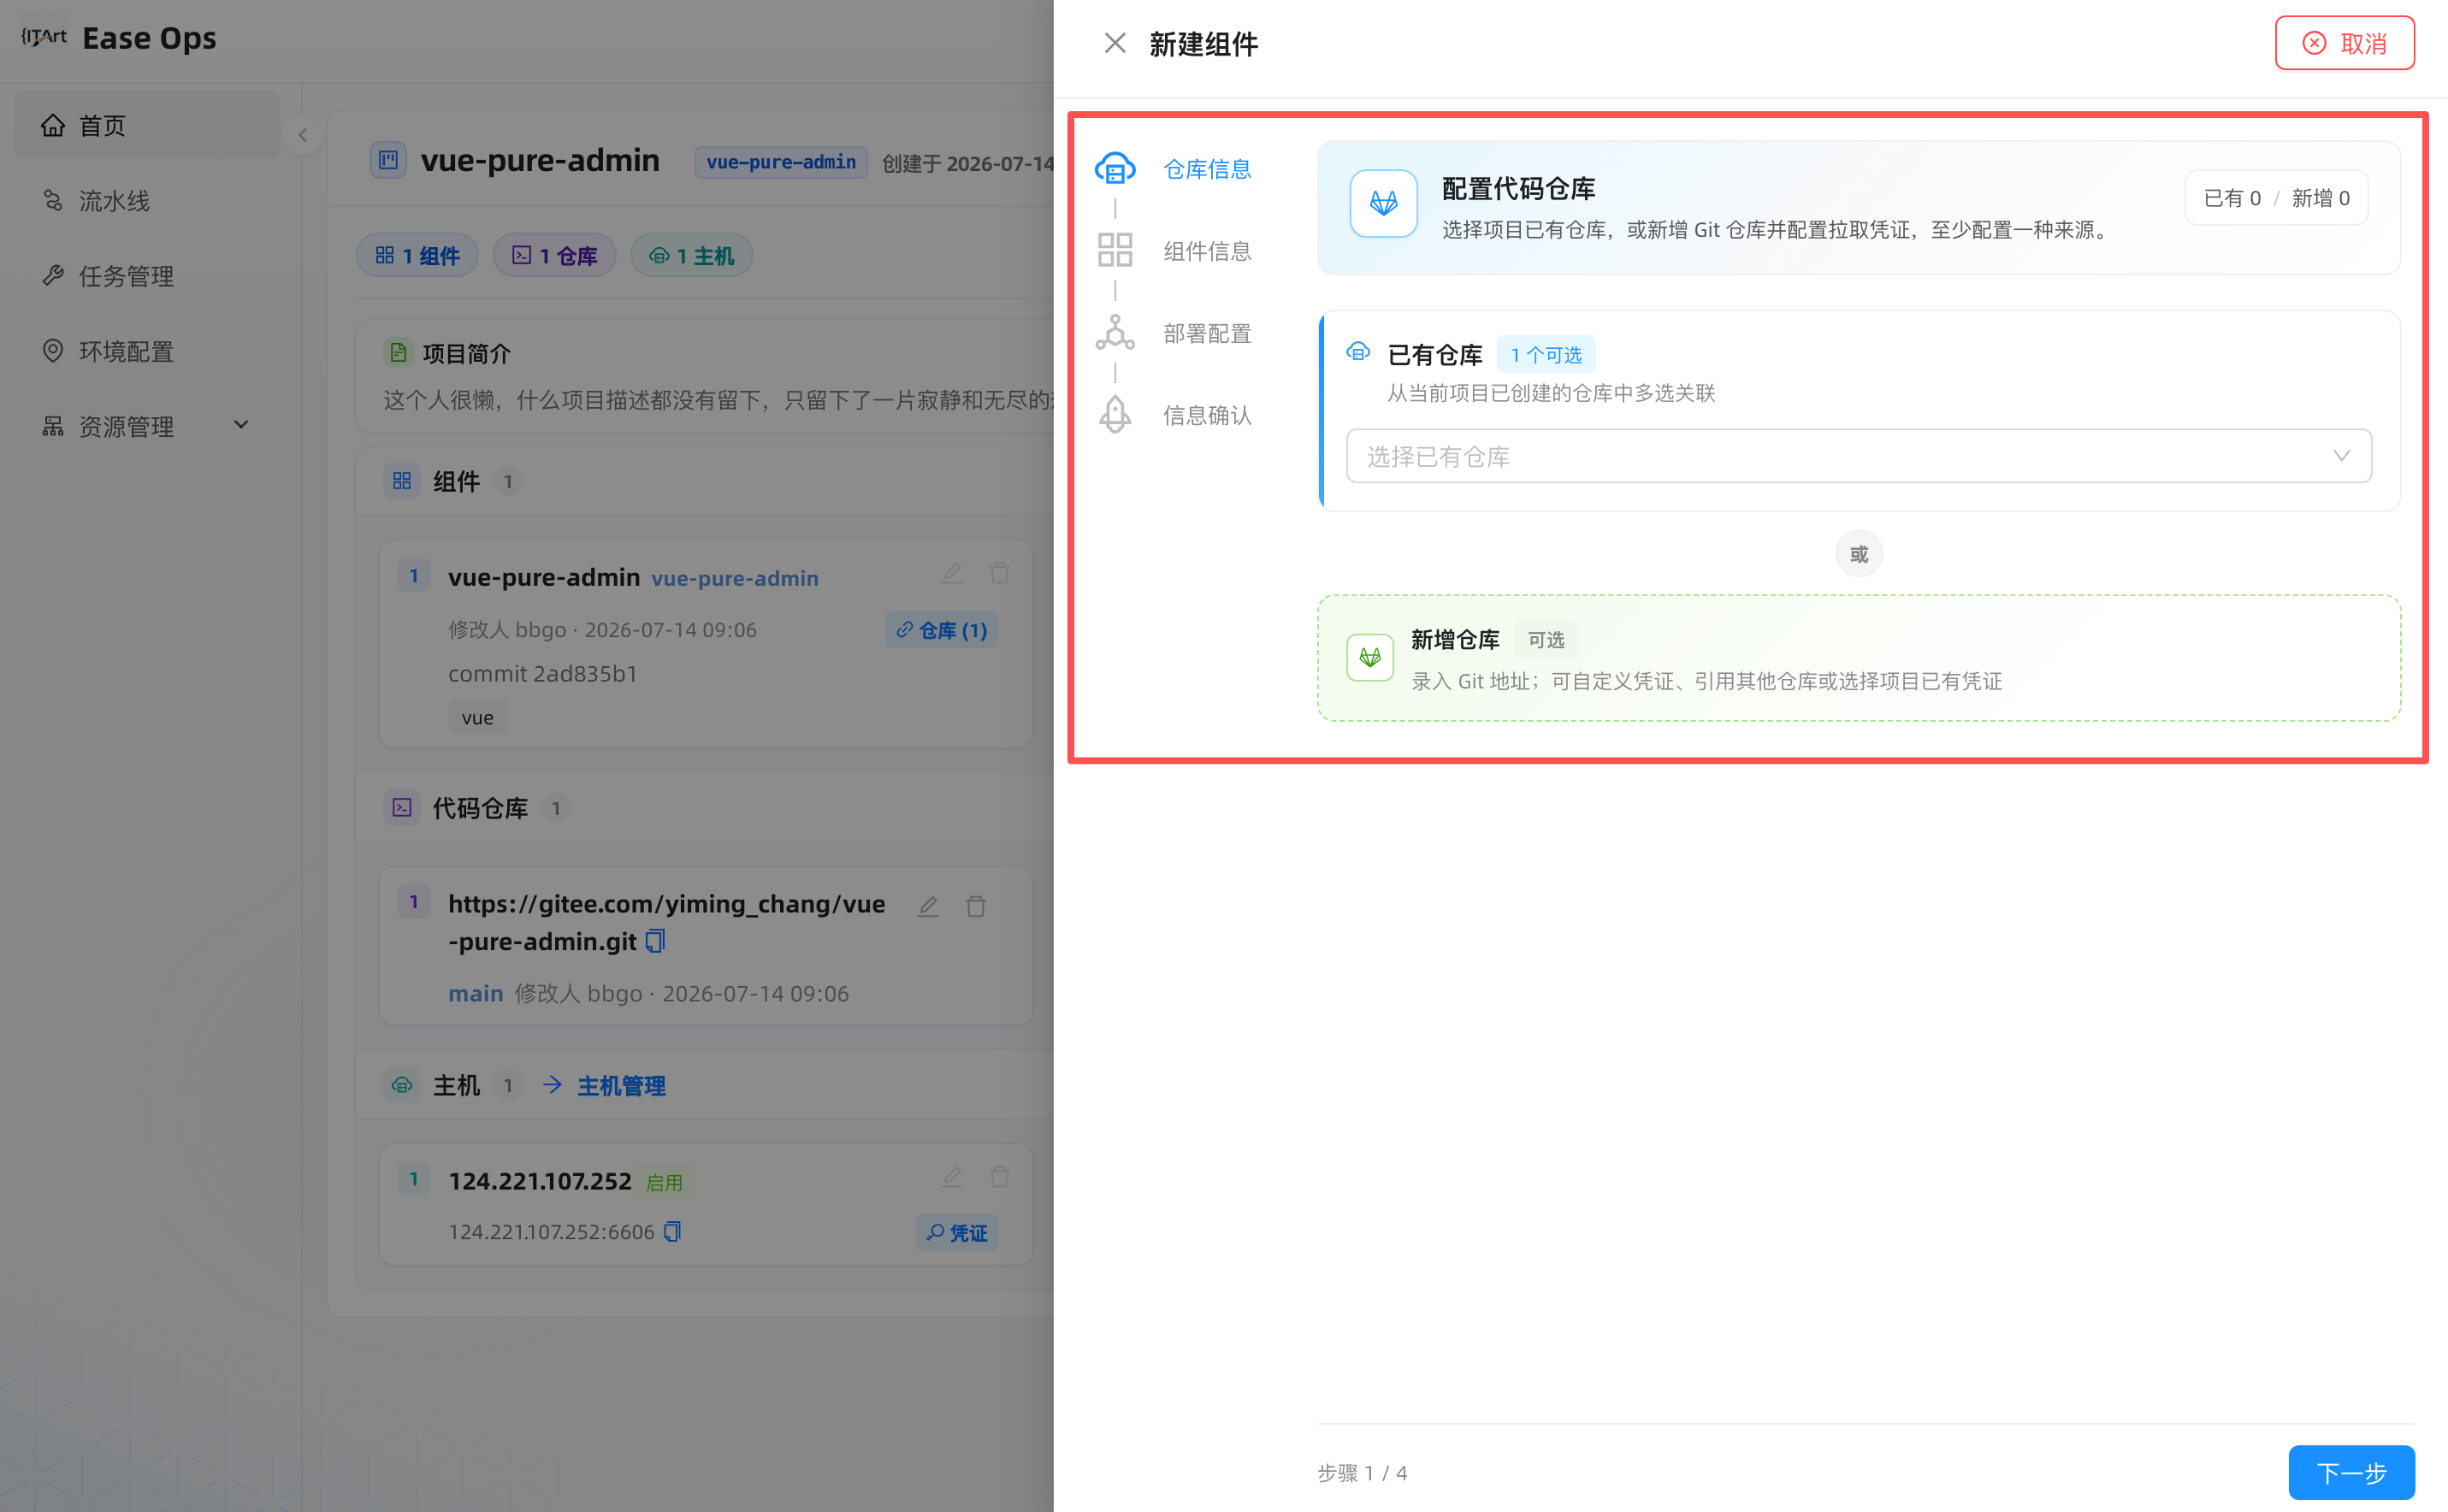Close the 新建组件 drawer with X icon
This screenshot has width=2448, height=1512.
tap(1114, 43)
